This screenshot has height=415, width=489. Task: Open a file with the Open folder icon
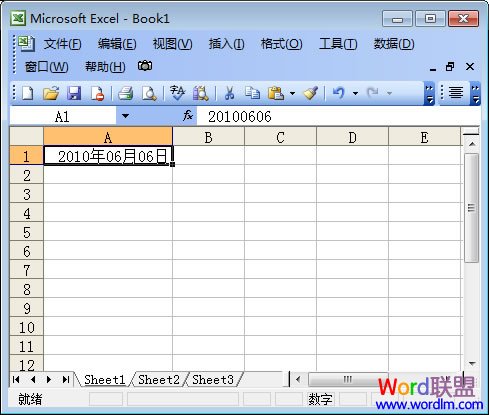pos(51,93)
